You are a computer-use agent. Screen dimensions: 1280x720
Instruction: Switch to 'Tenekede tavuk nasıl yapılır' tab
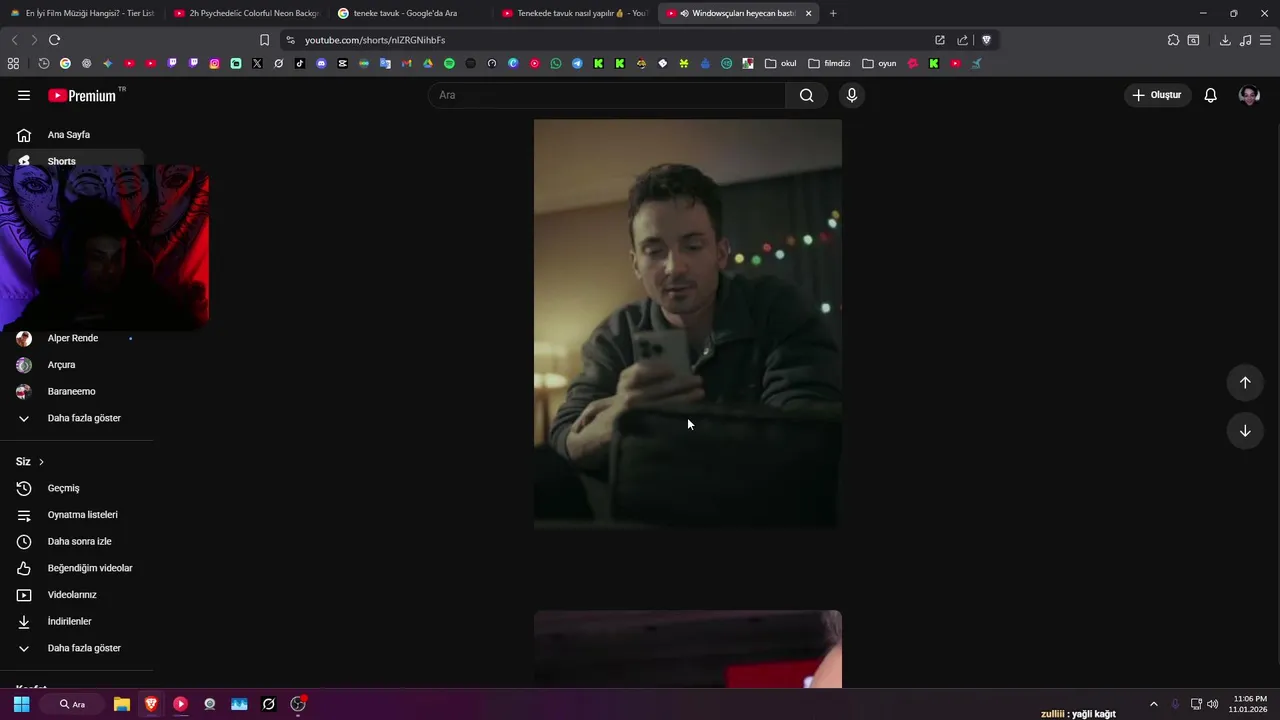pos(575,13)
